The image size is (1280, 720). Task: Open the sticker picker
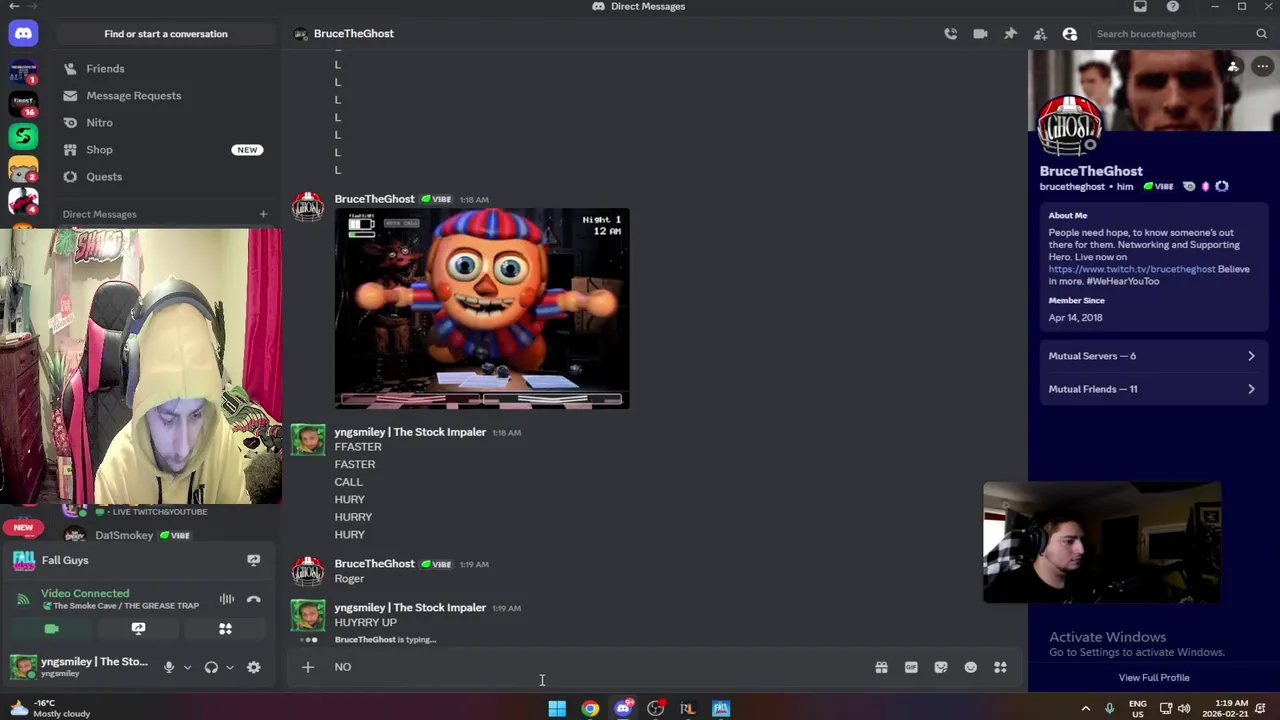(x=941, y=667)
